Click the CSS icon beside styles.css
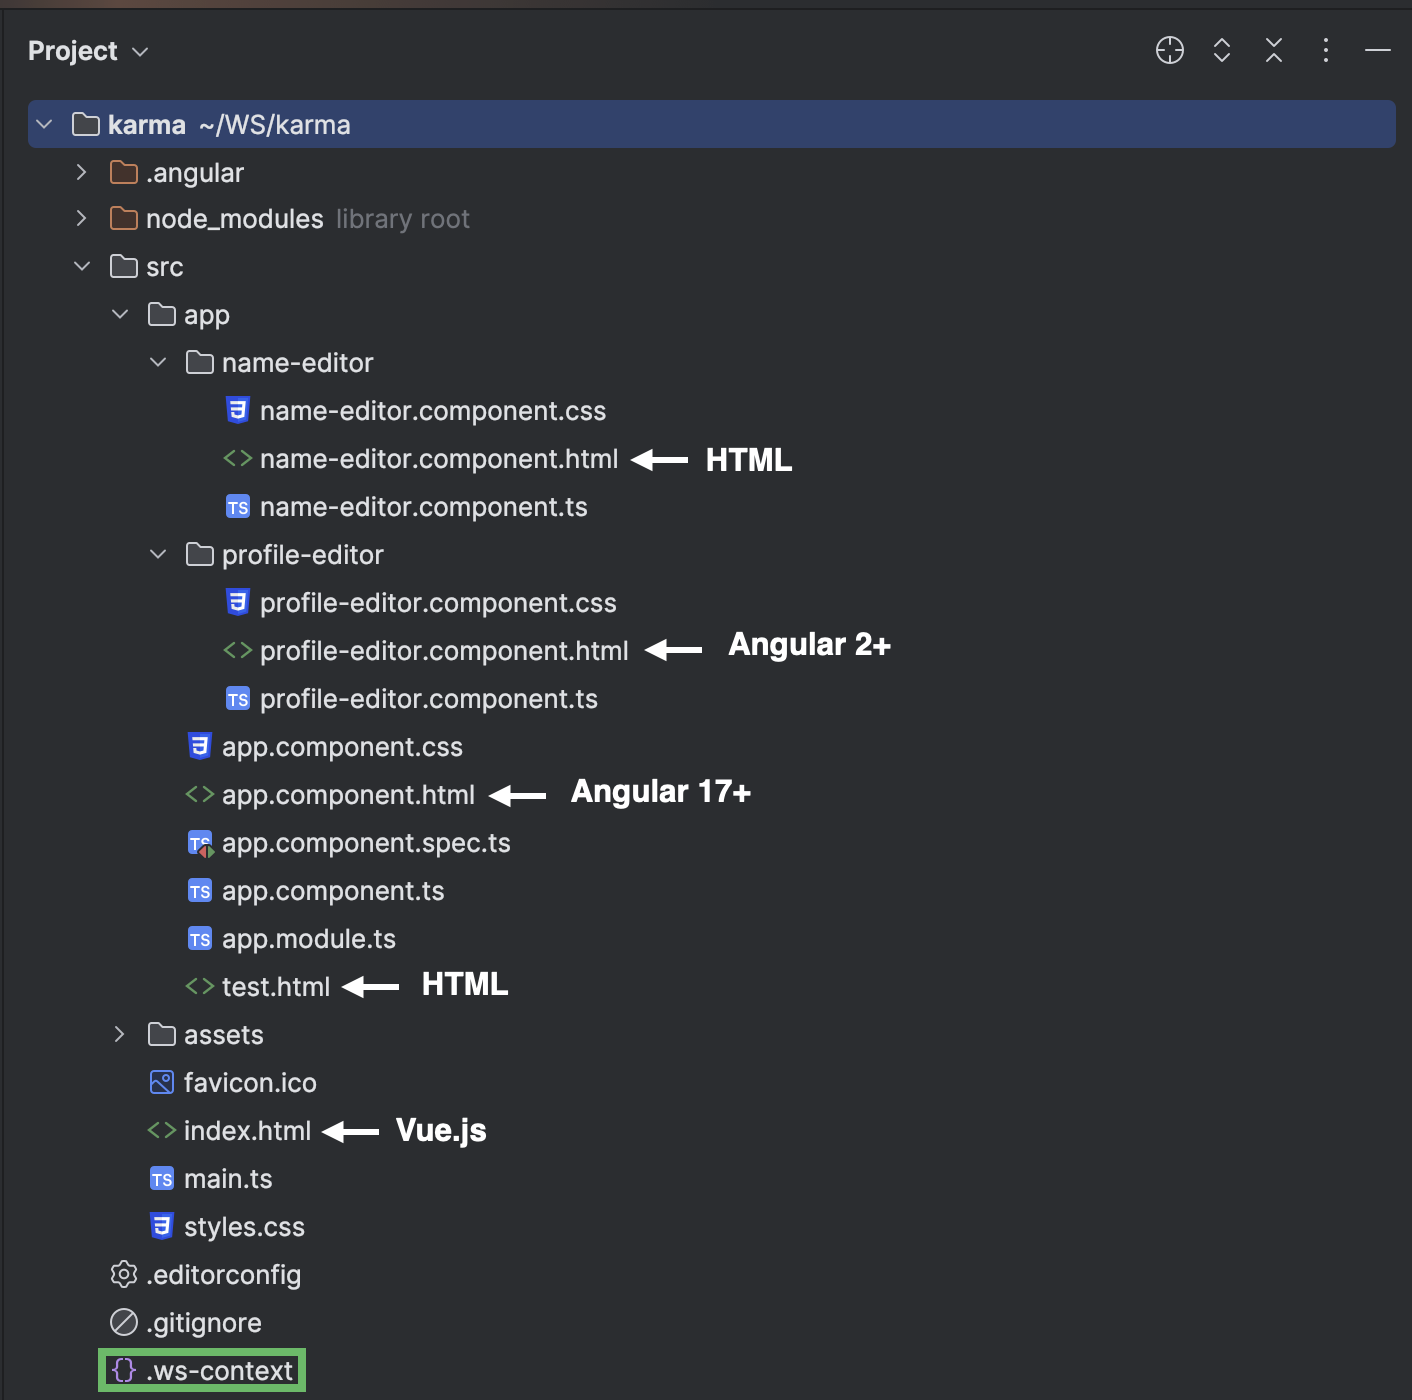 [x=161, y=1226]
